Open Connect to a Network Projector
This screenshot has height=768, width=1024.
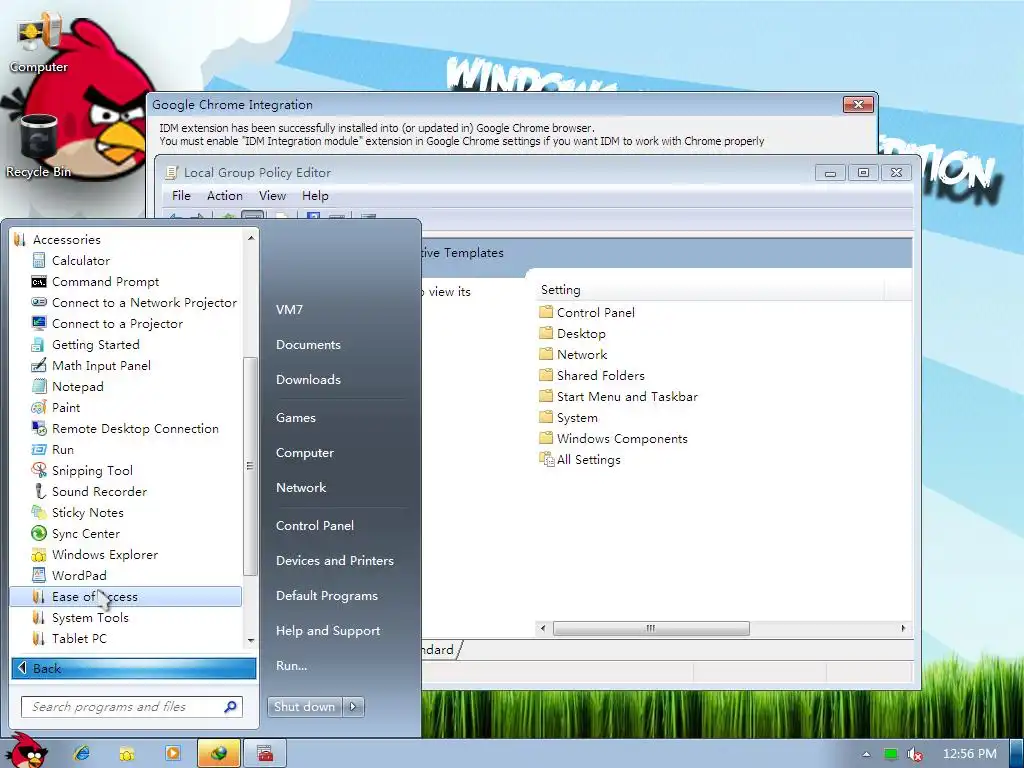point(134,302)
